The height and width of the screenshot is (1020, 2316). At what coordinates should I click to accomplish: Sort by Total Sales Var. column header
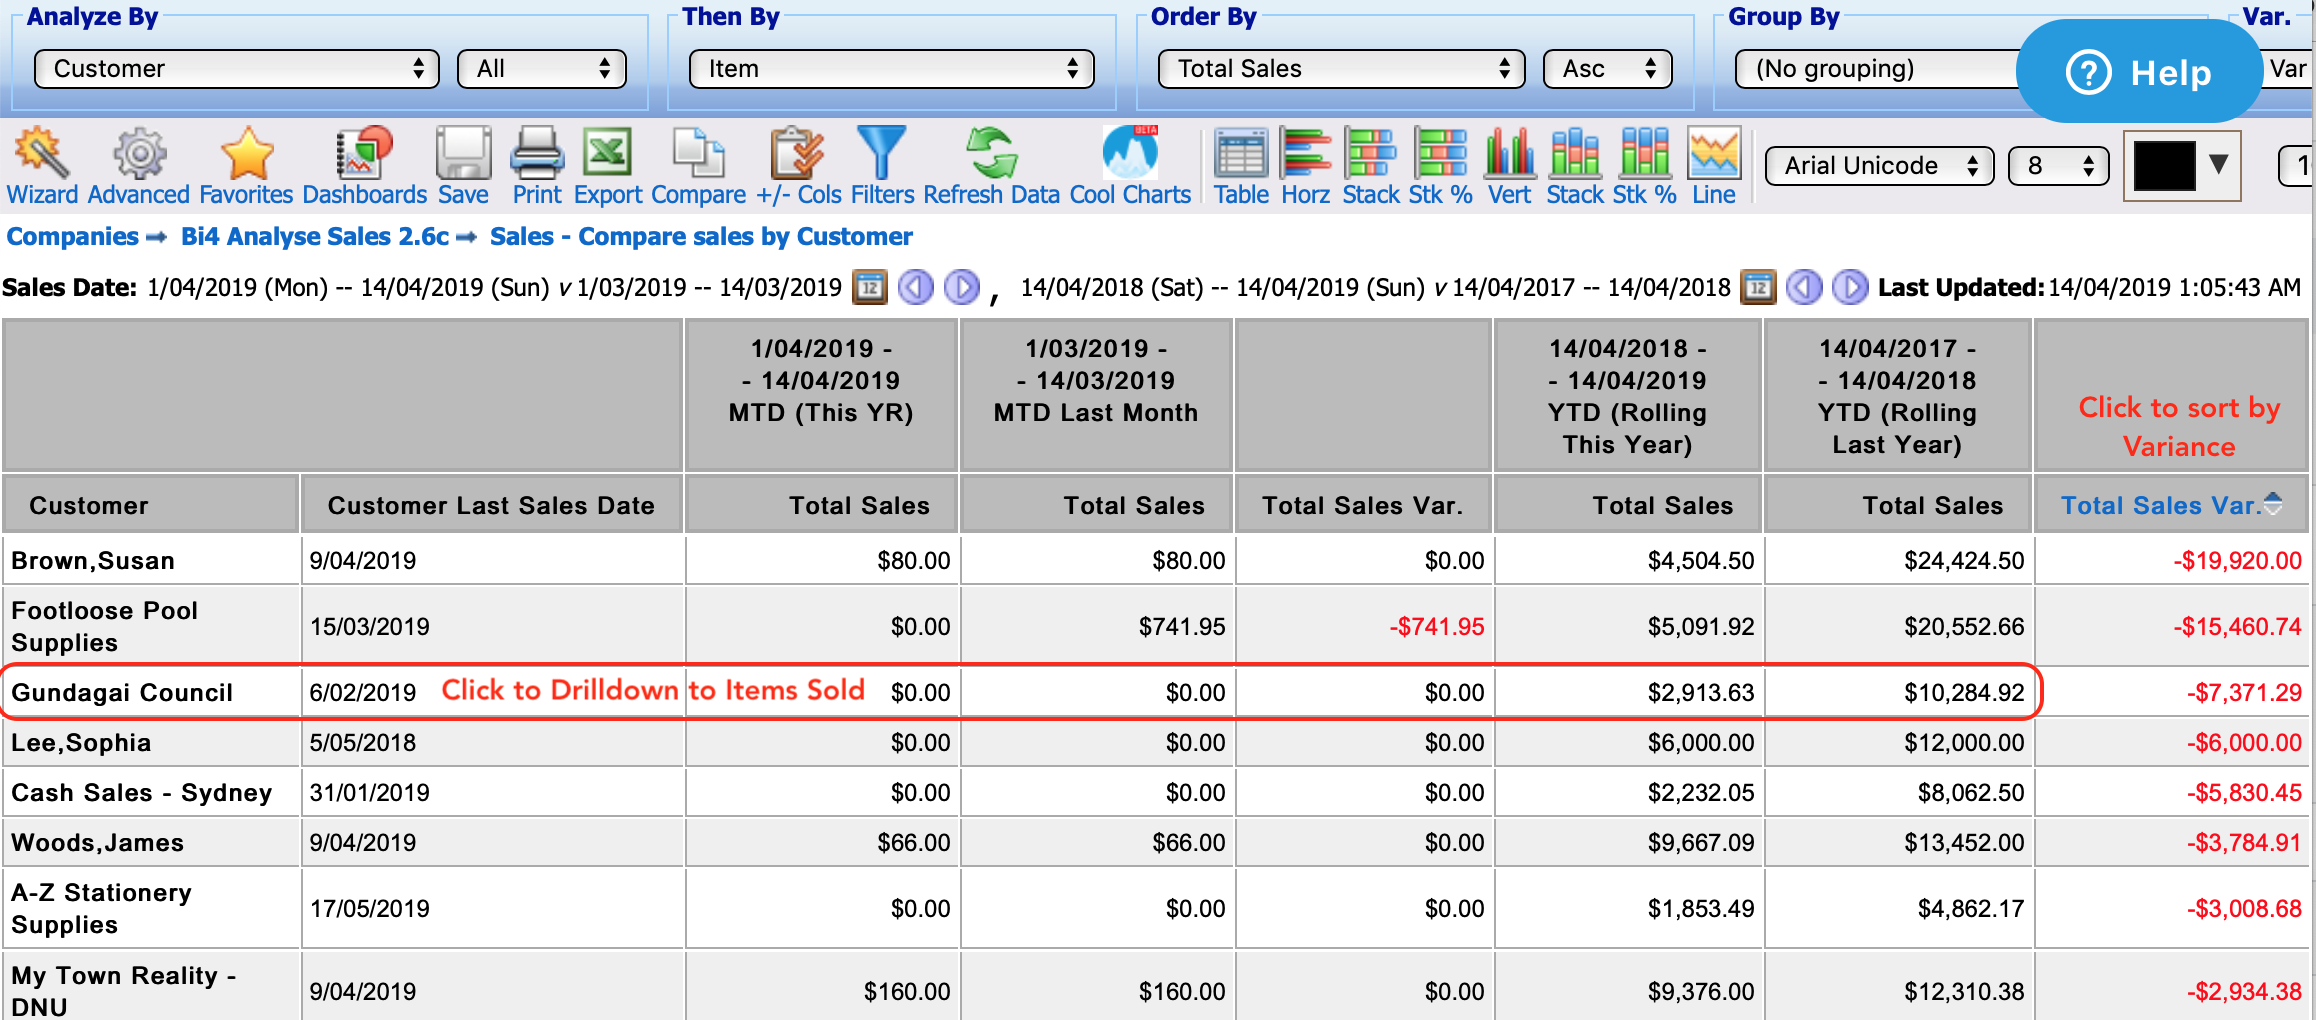pos(2171,505)
